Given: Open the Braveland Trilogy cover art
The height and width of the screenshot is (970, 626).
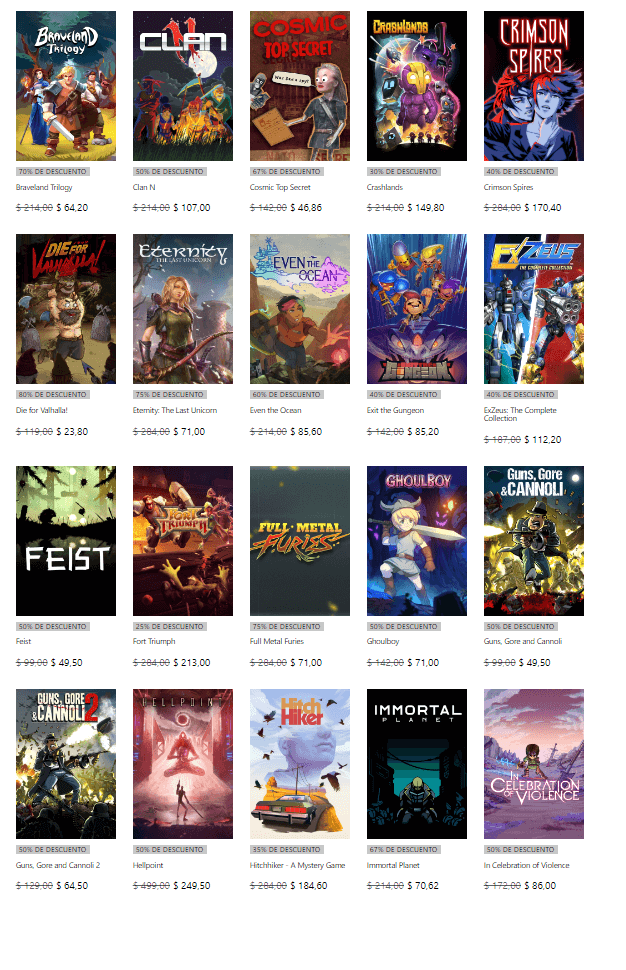Looking at the screenshot, I should [x=66, y=86].
